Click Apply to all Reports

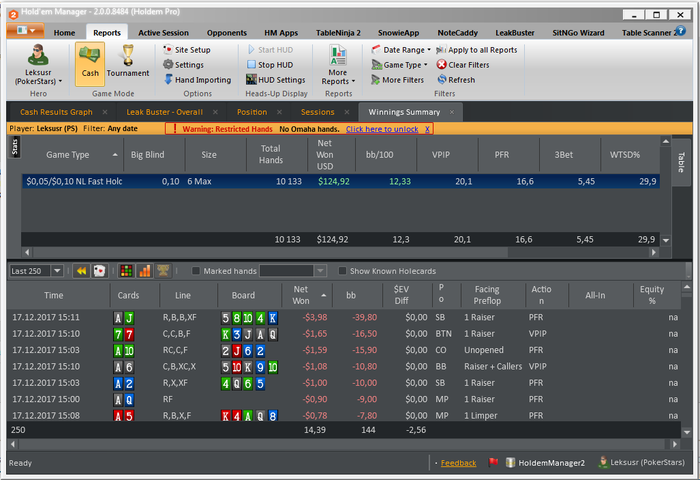[x=477, y=50]
